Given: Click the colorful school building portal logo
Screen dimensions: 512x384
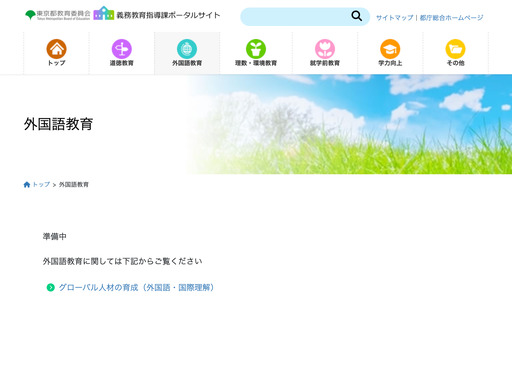Looking at the screenshot, I should [104, 13].
